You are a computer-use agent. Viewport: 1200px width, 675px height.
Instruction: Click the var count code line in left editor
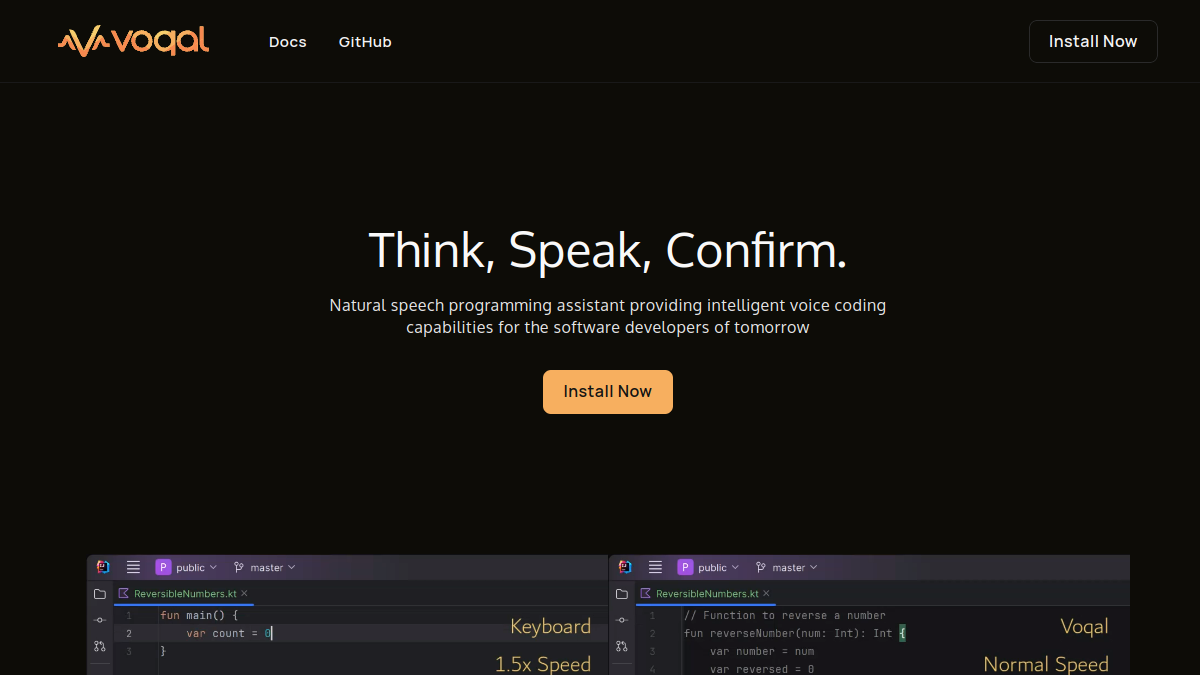pos(230,633)
